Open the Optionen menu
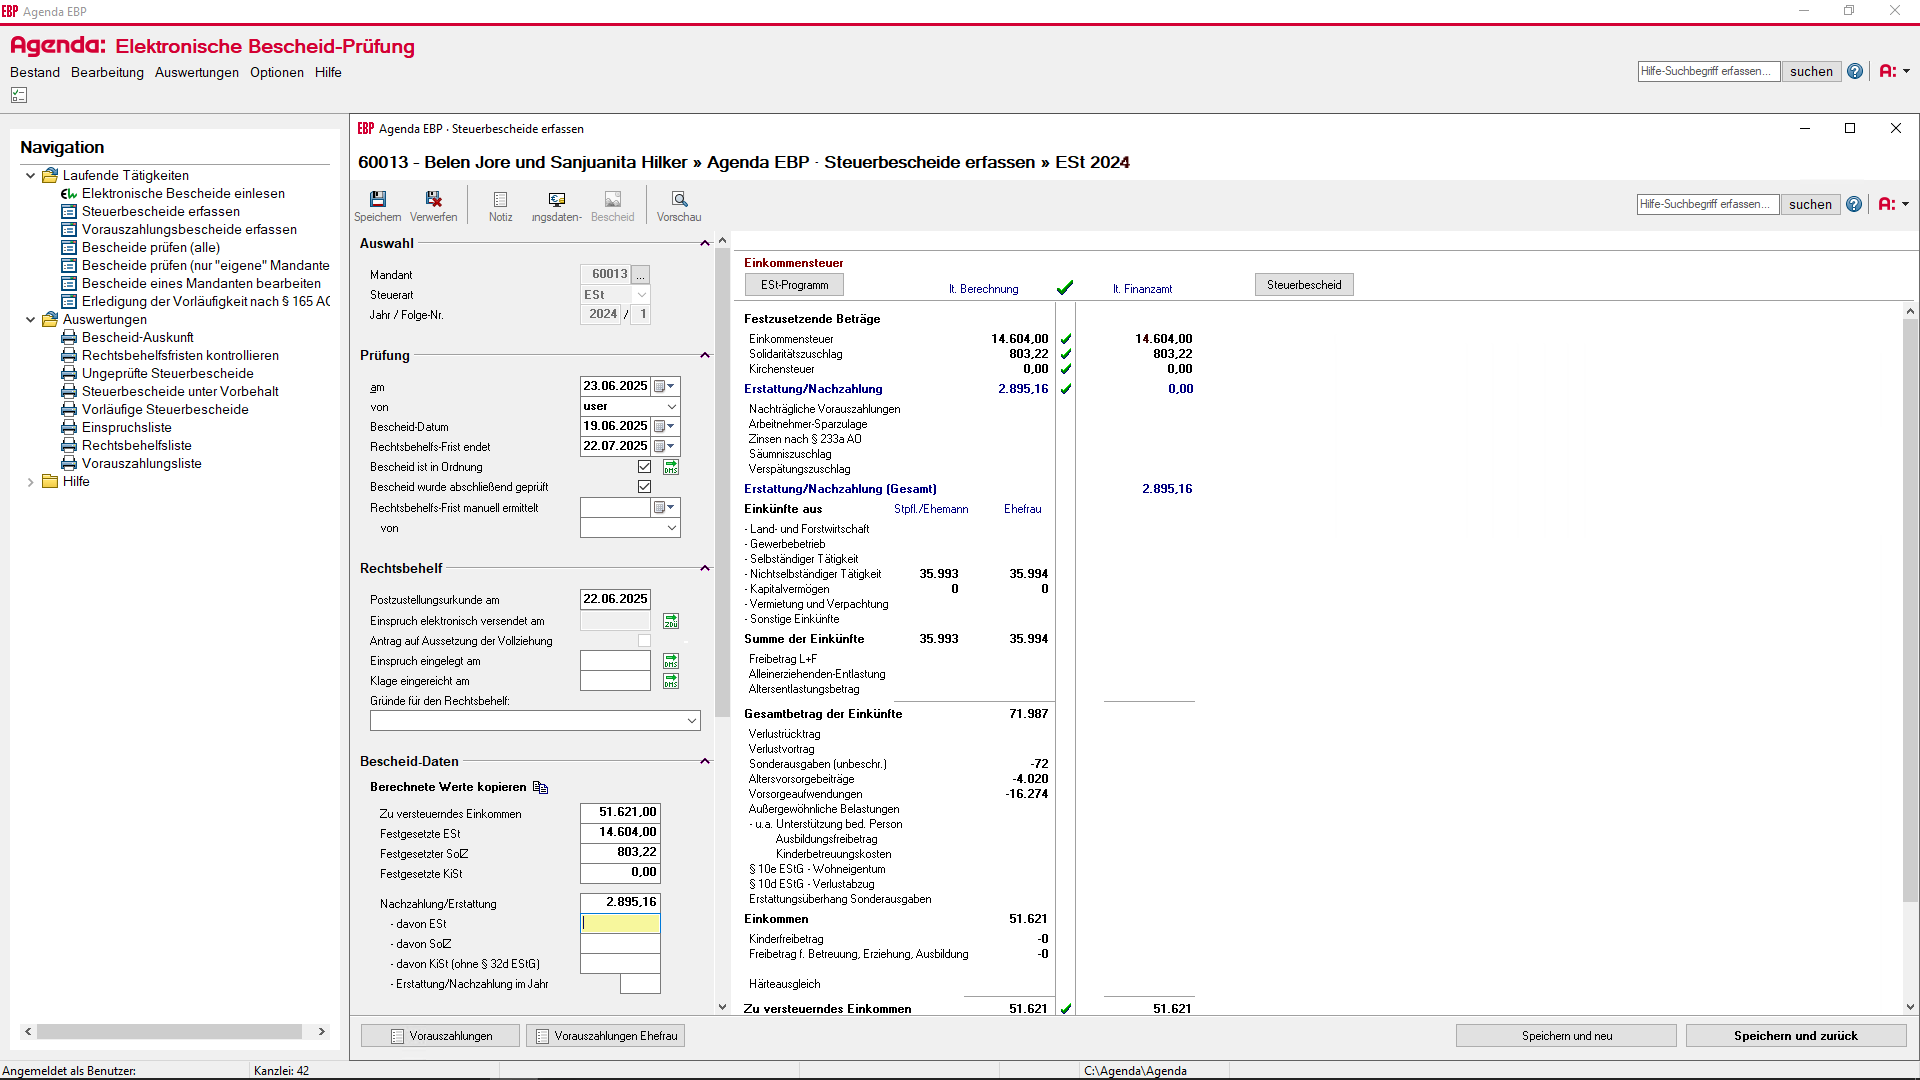The image size is (1920, 1080). (277, 72)
